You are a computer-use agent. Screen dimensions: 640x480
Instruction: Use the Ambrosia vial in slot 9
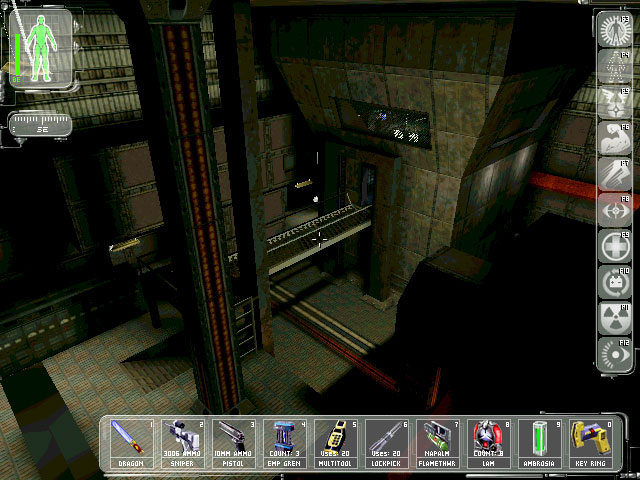click(x=539, y=444)
